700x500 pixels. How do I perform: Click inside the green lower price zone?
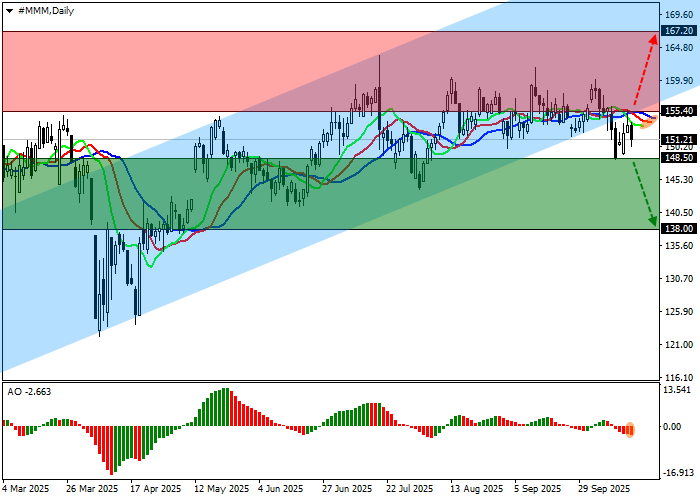tap(300, 210)
